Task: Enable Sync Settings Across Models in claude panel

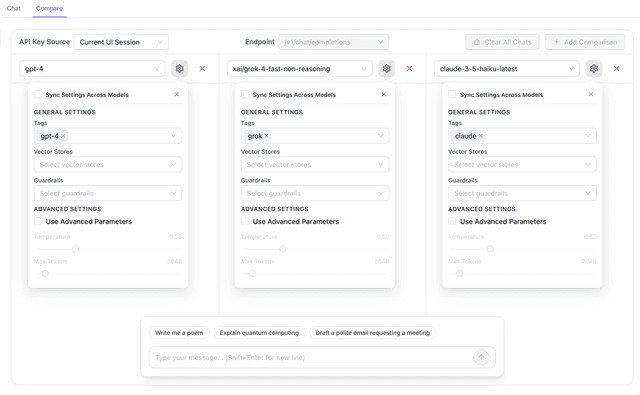Action: point(452,94)
